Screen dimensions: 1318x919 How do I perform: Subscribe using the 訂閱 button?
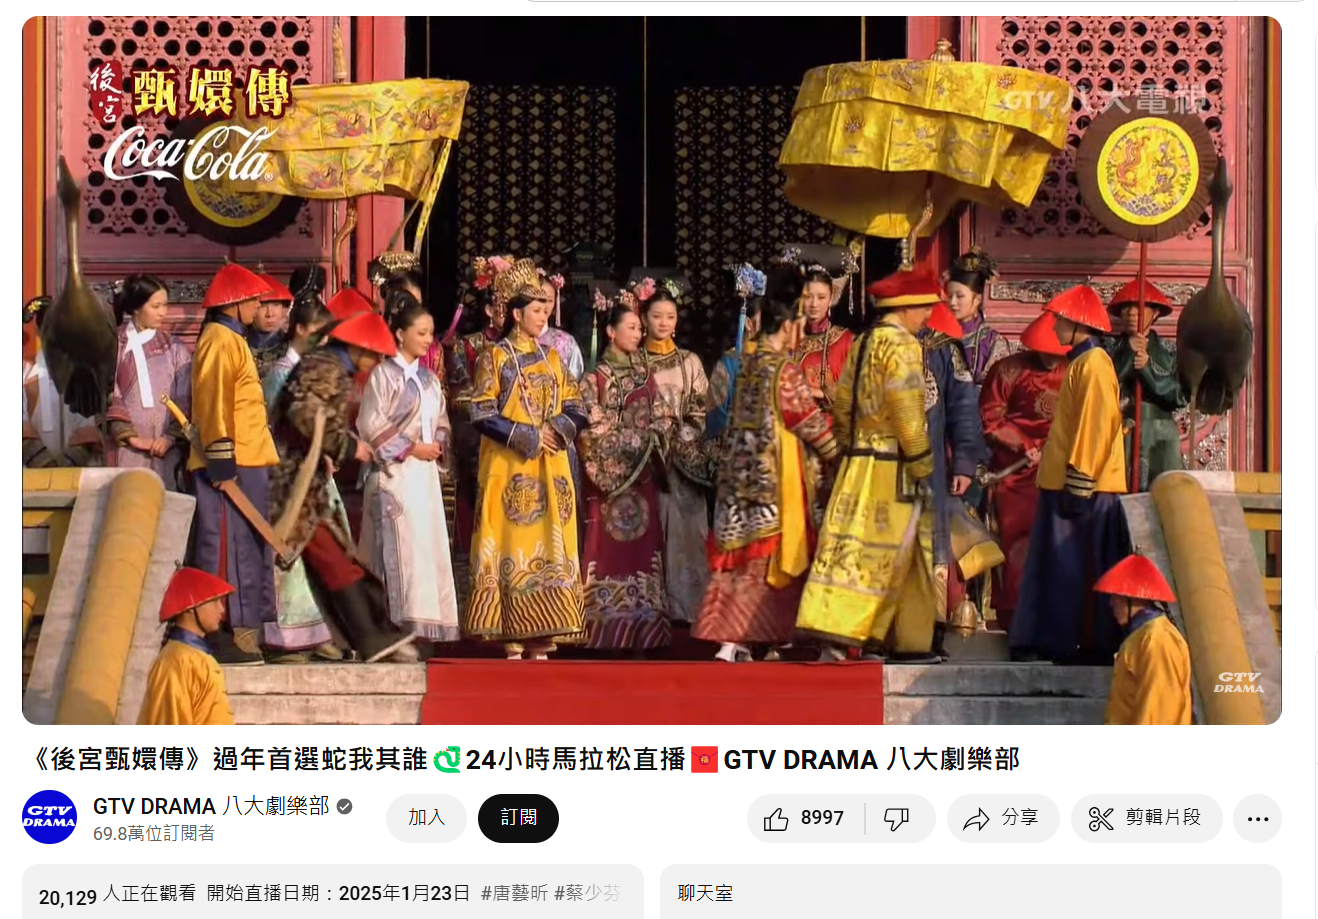click(518, 818)
